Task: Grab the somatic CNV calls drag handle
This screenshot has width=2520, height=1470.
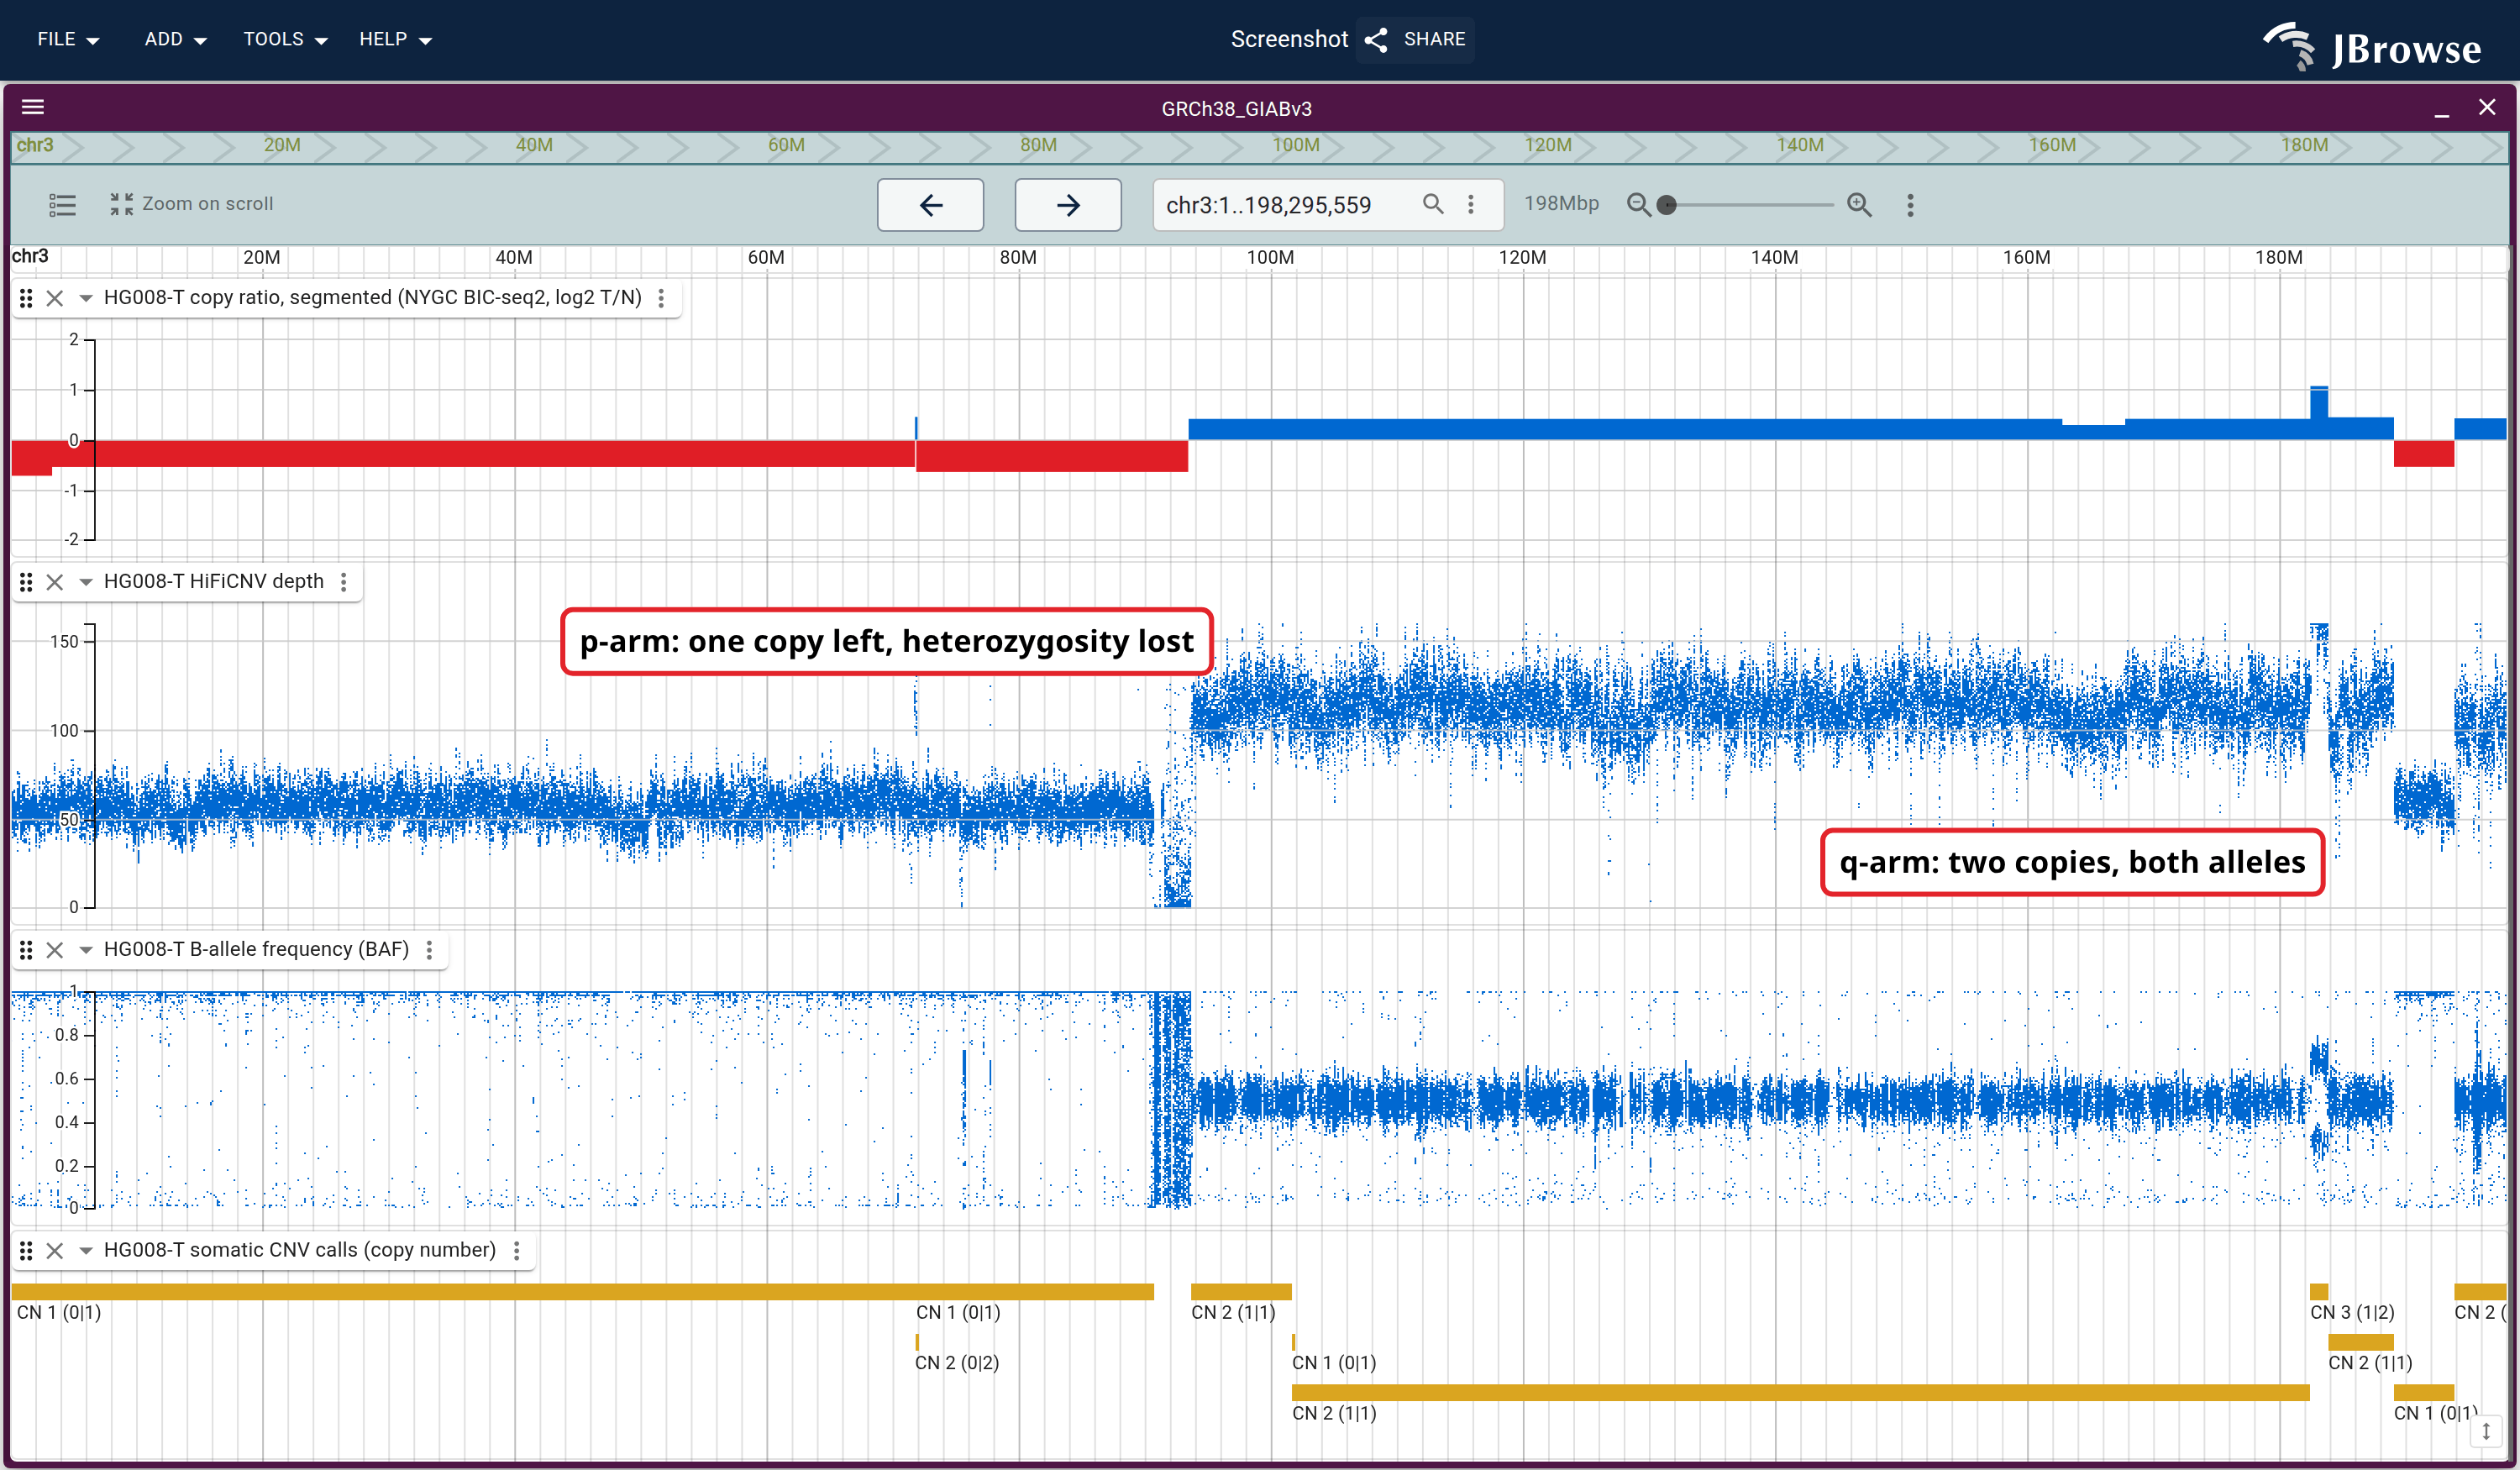Action: click(26, 1251)
